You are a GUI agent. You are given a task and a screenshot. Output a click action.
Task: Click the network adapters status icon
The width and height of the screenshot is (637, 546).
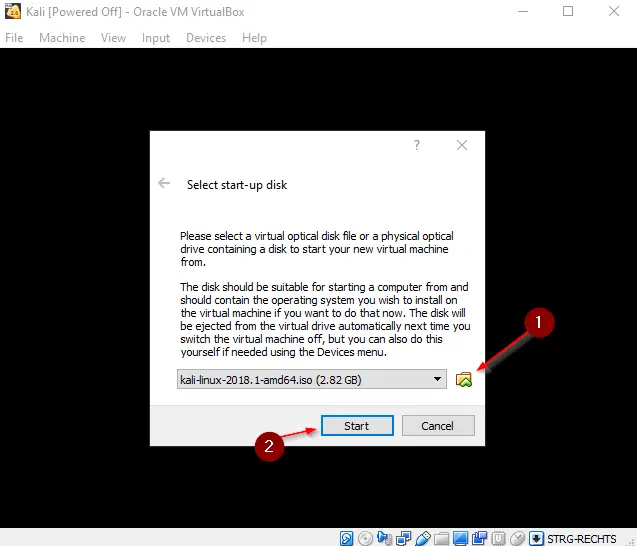[403, 538]
